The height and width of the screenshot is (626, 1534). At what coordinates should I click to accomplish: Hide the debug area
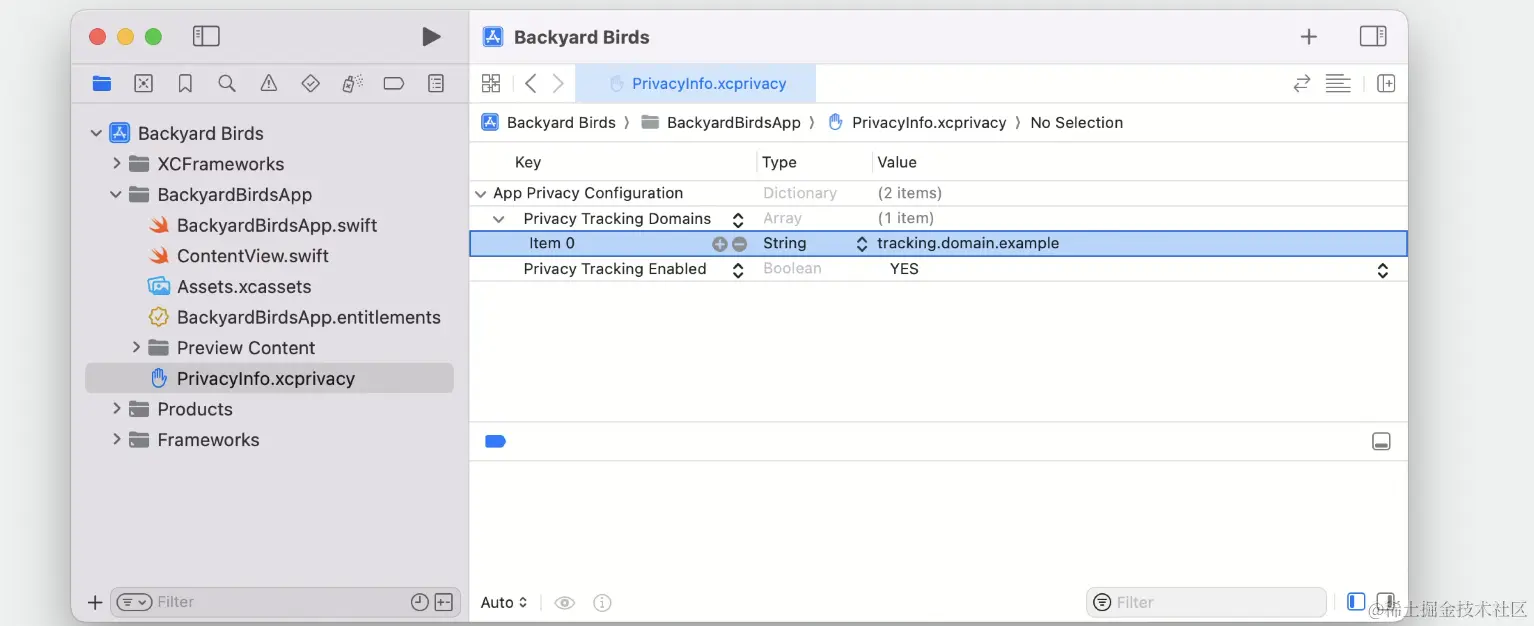tap(1381, 441)
